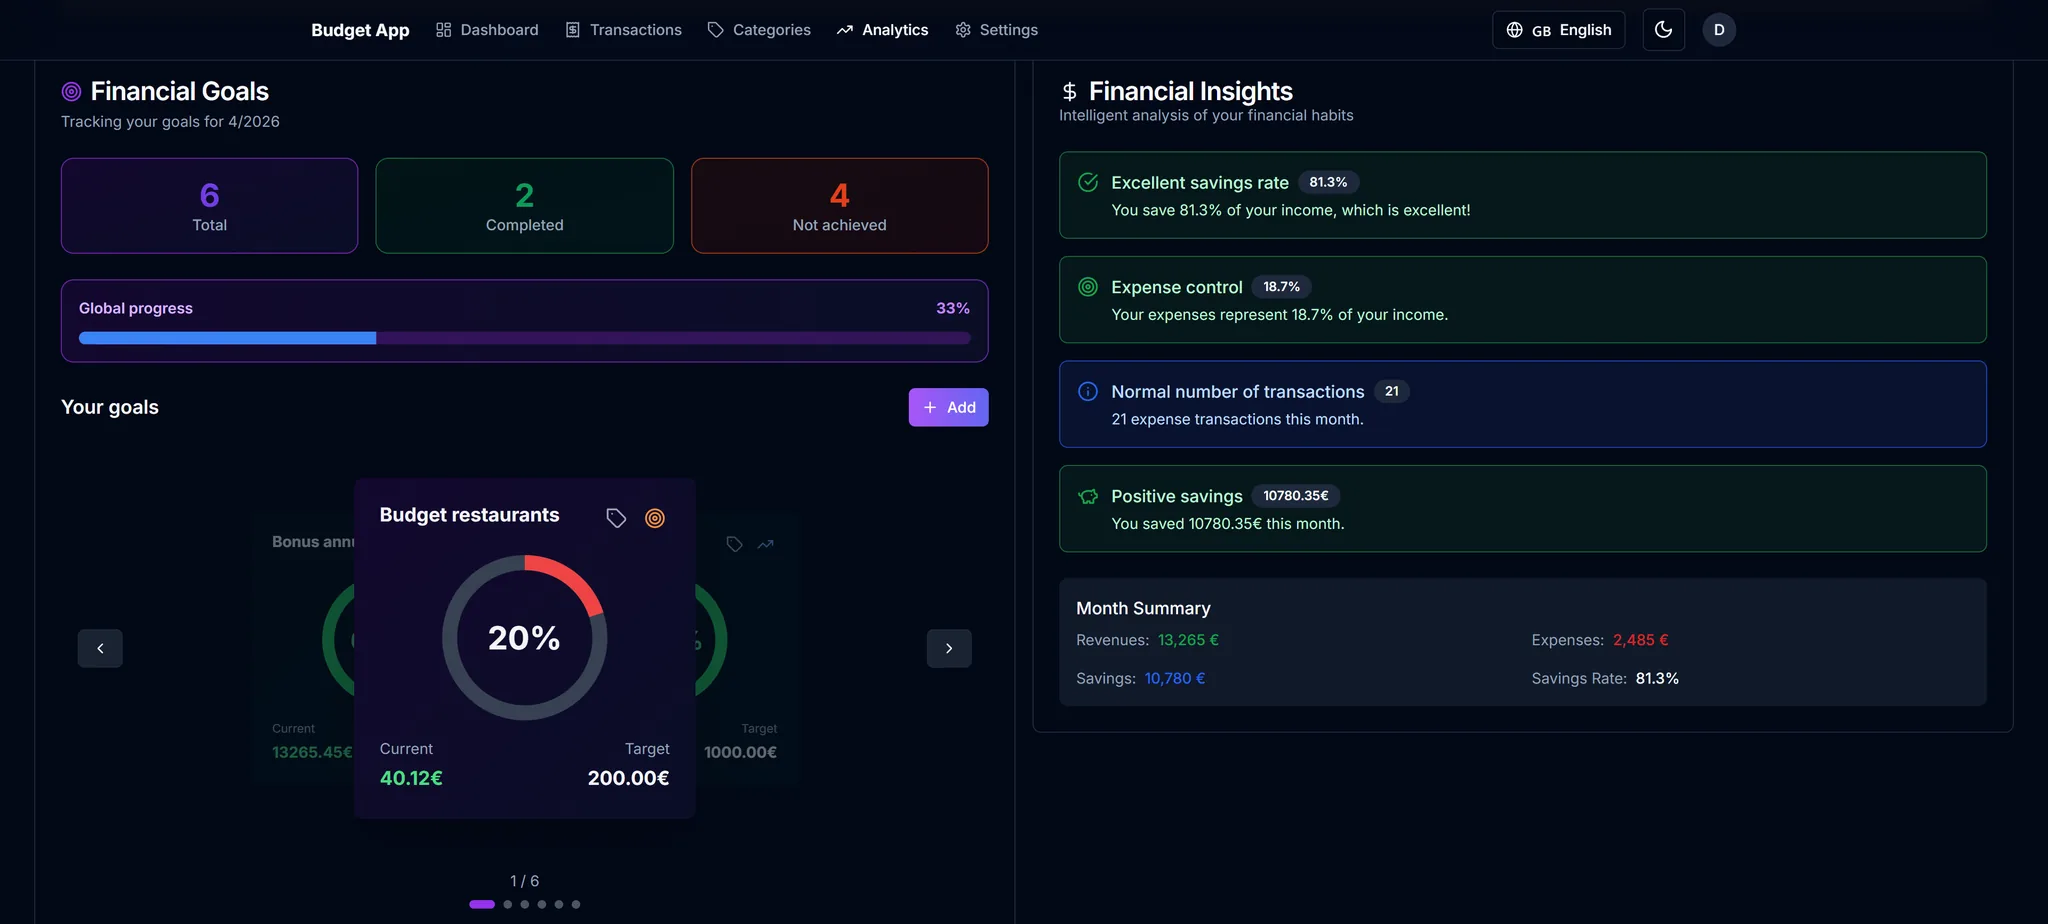The width and height of the screenshot is (2048, 924).
Task: Open the user avatar D menu
Action: pyautogui.click(x=1719, y=30)
